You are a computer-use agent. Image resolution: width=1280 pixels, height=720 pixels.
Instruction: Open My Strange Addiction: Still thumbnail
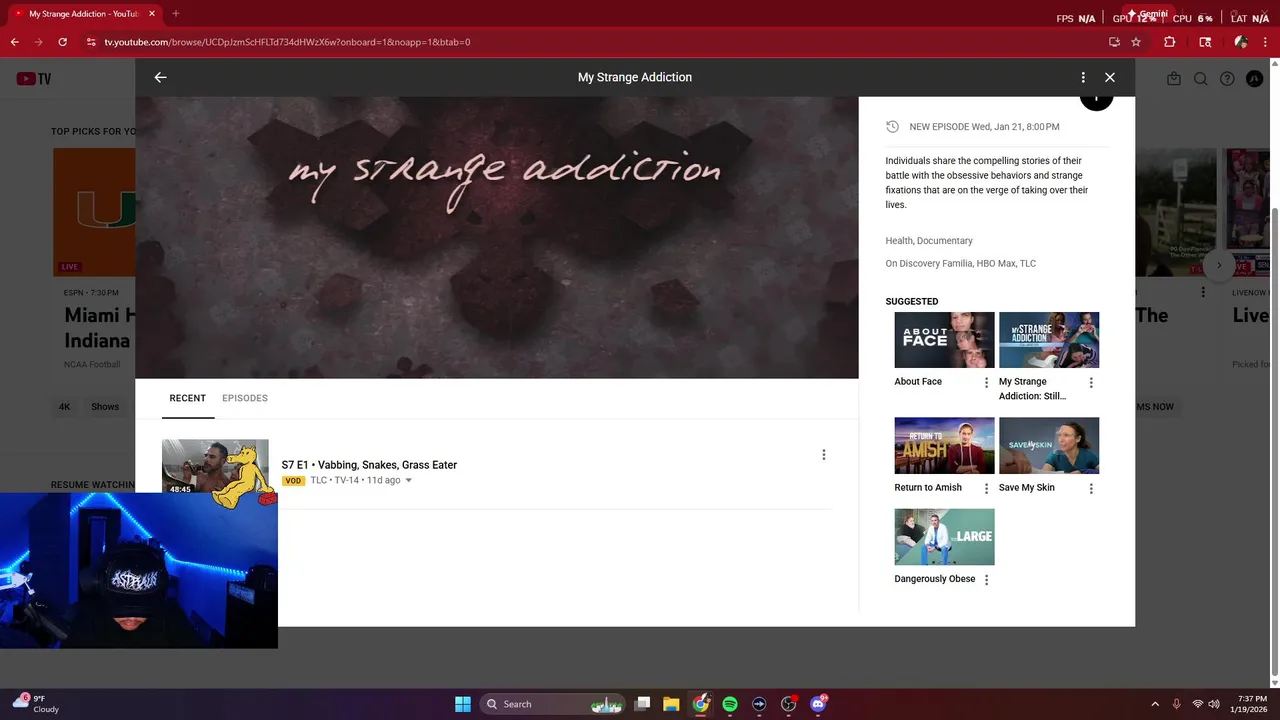pyautogui.click(x=1049, y=340)
